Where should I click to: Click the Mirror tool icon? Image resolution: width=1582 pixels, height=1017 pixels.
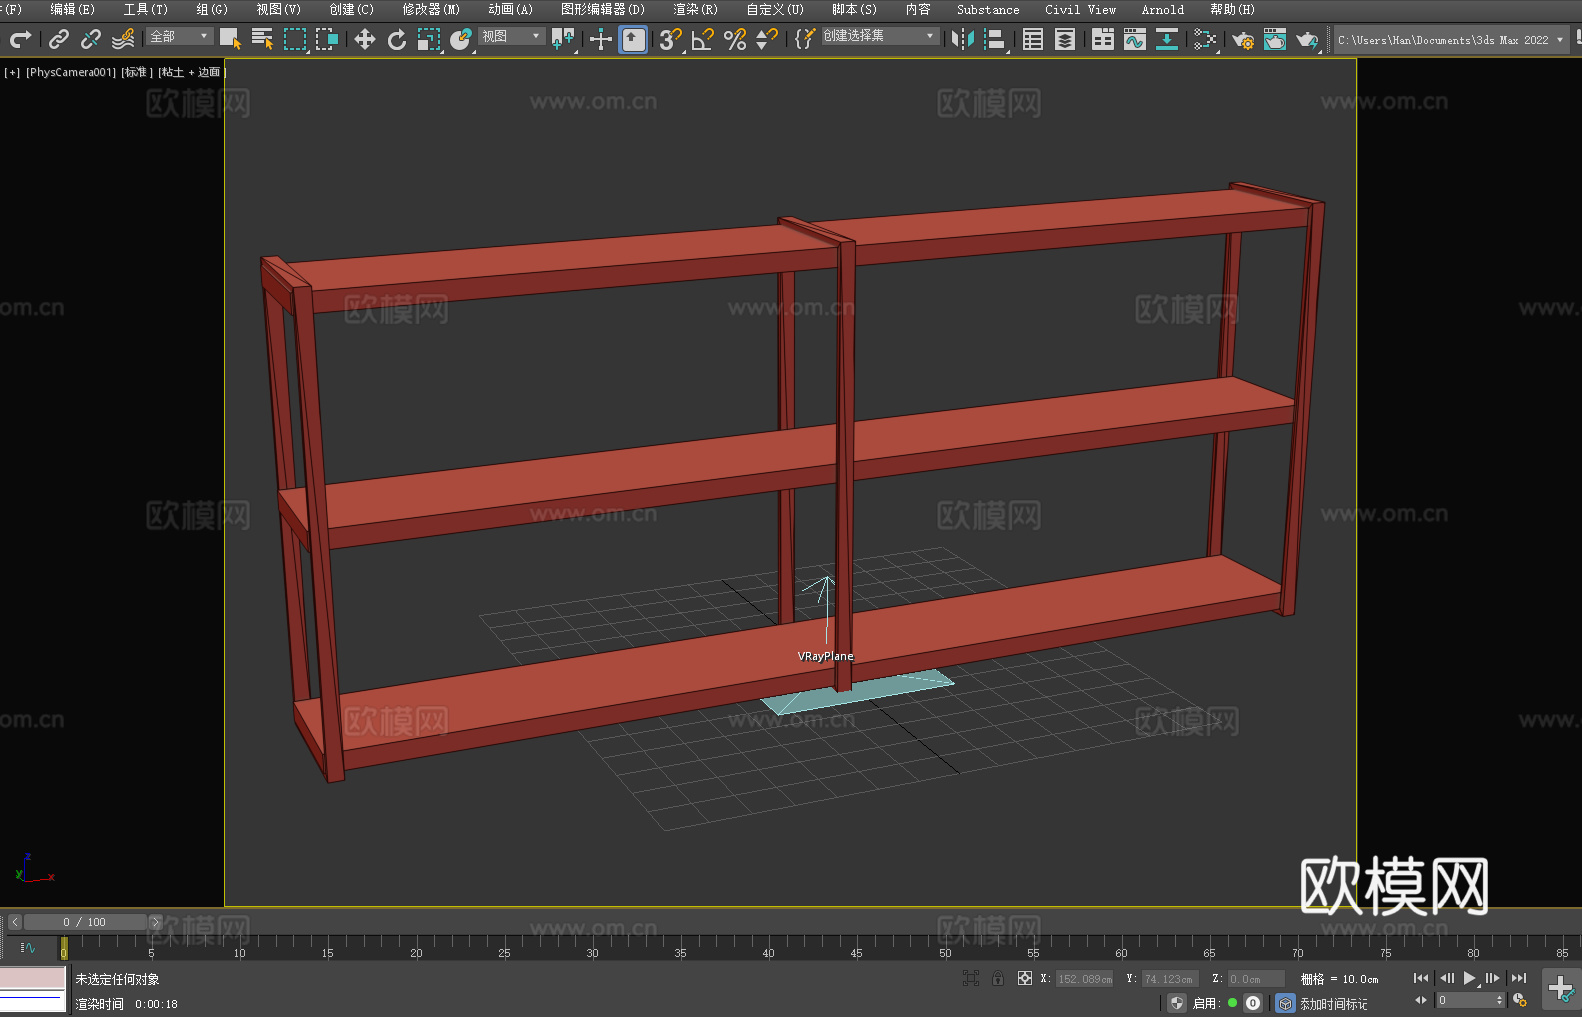[x=962, y=39]
